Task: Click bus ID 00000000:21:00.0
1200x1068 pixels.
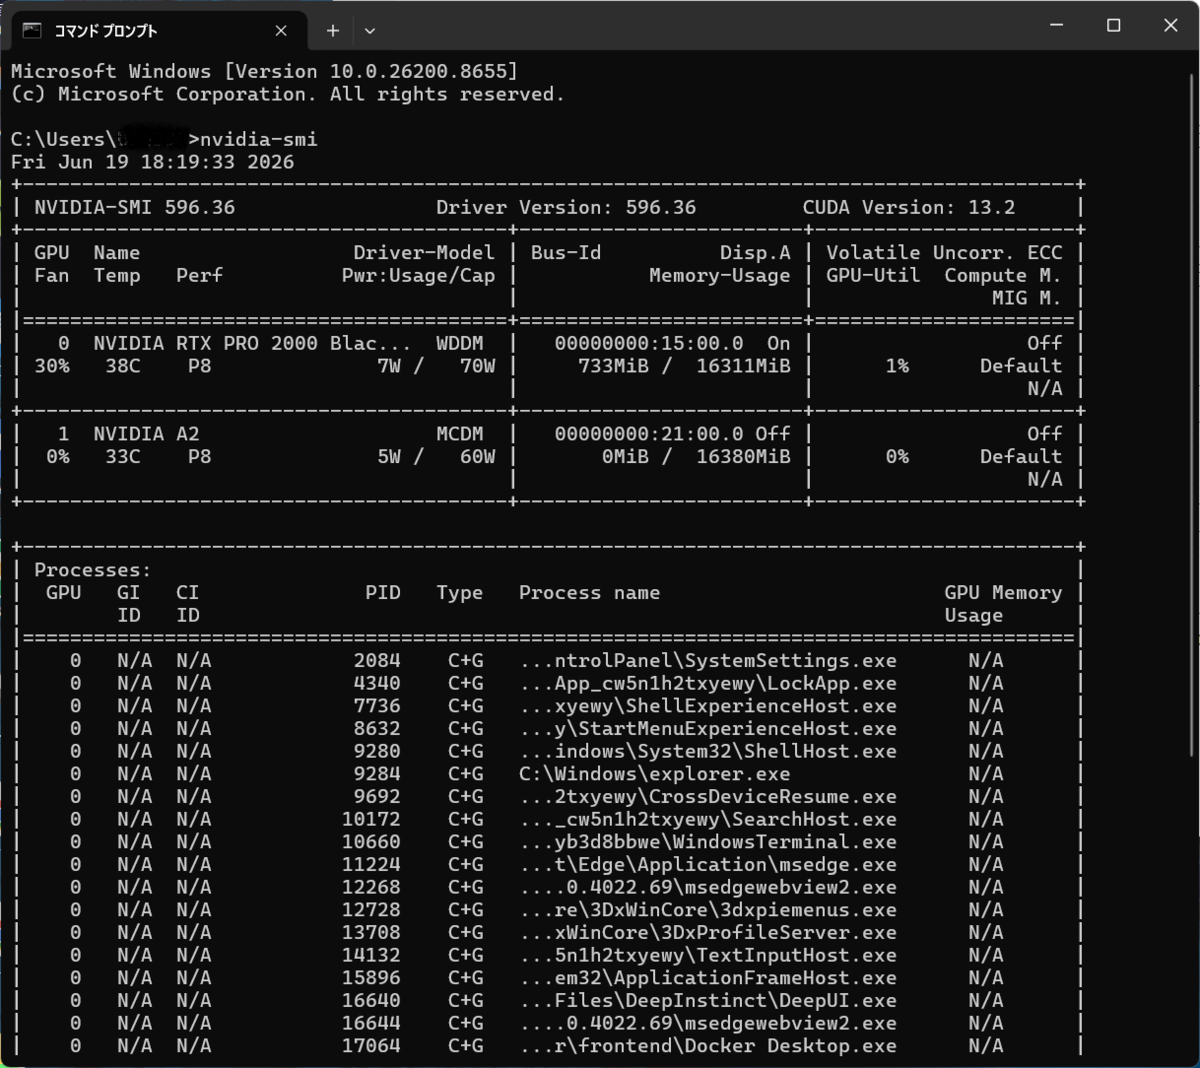Action: [649, 434]
